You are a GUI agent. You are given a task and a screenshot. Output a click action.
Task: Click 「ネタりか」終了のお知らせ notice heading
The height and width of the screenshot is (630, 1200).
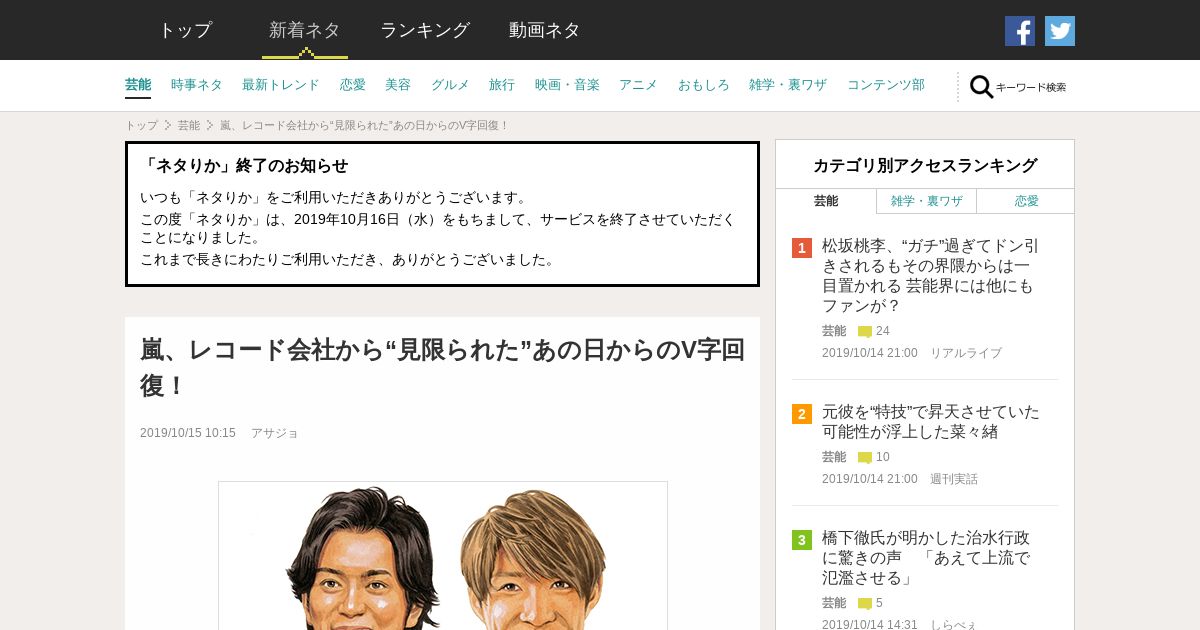244,166
